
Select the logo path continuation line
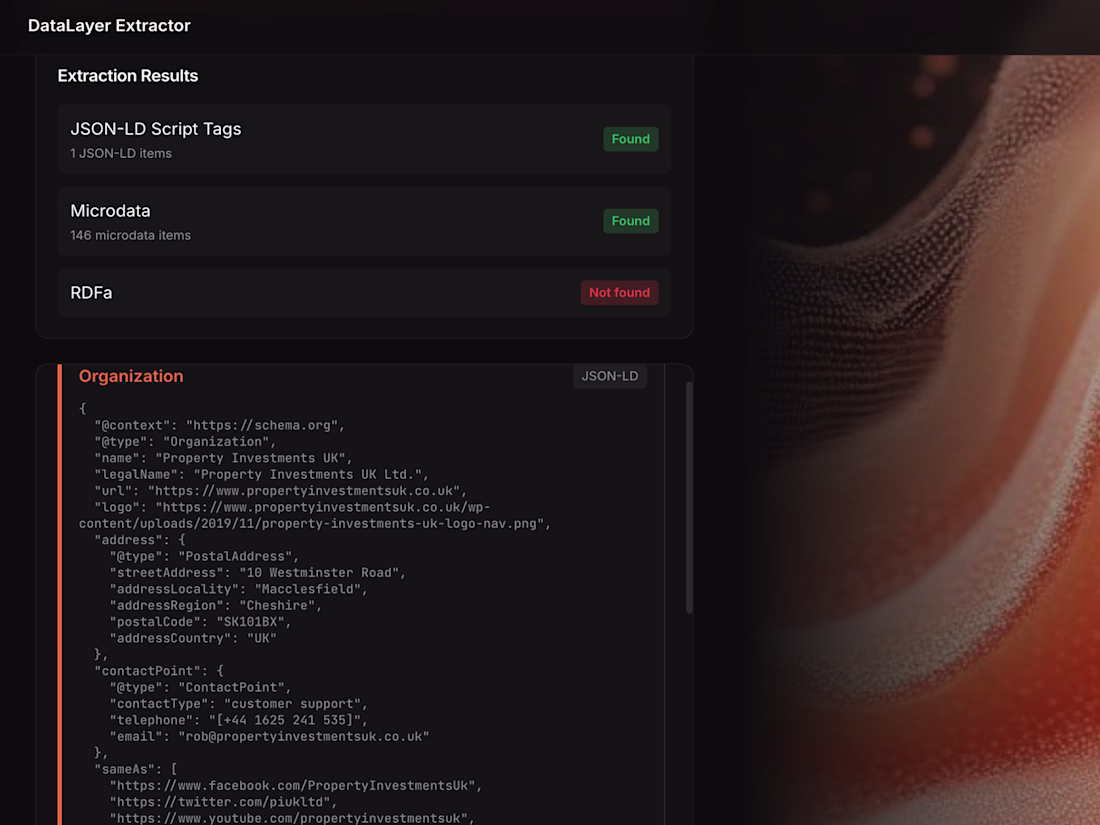click(315, 524)
